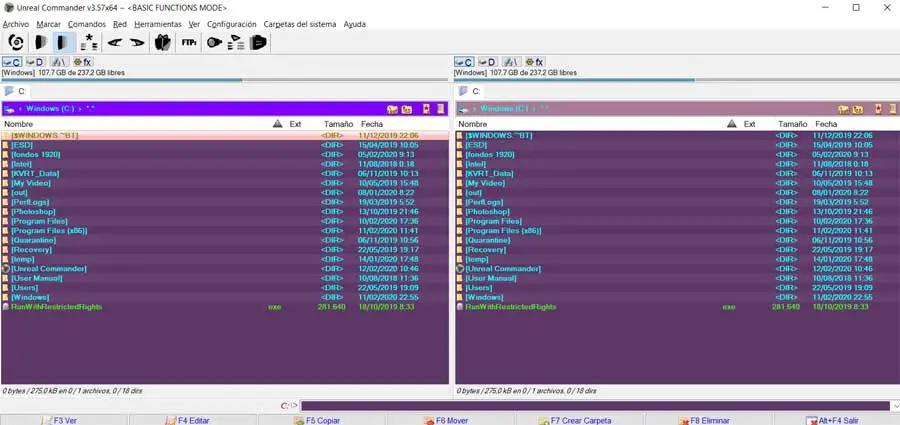The image size is (900, 425).
Task: Sort right panel by Fecha column
Action: coord(826,123)
